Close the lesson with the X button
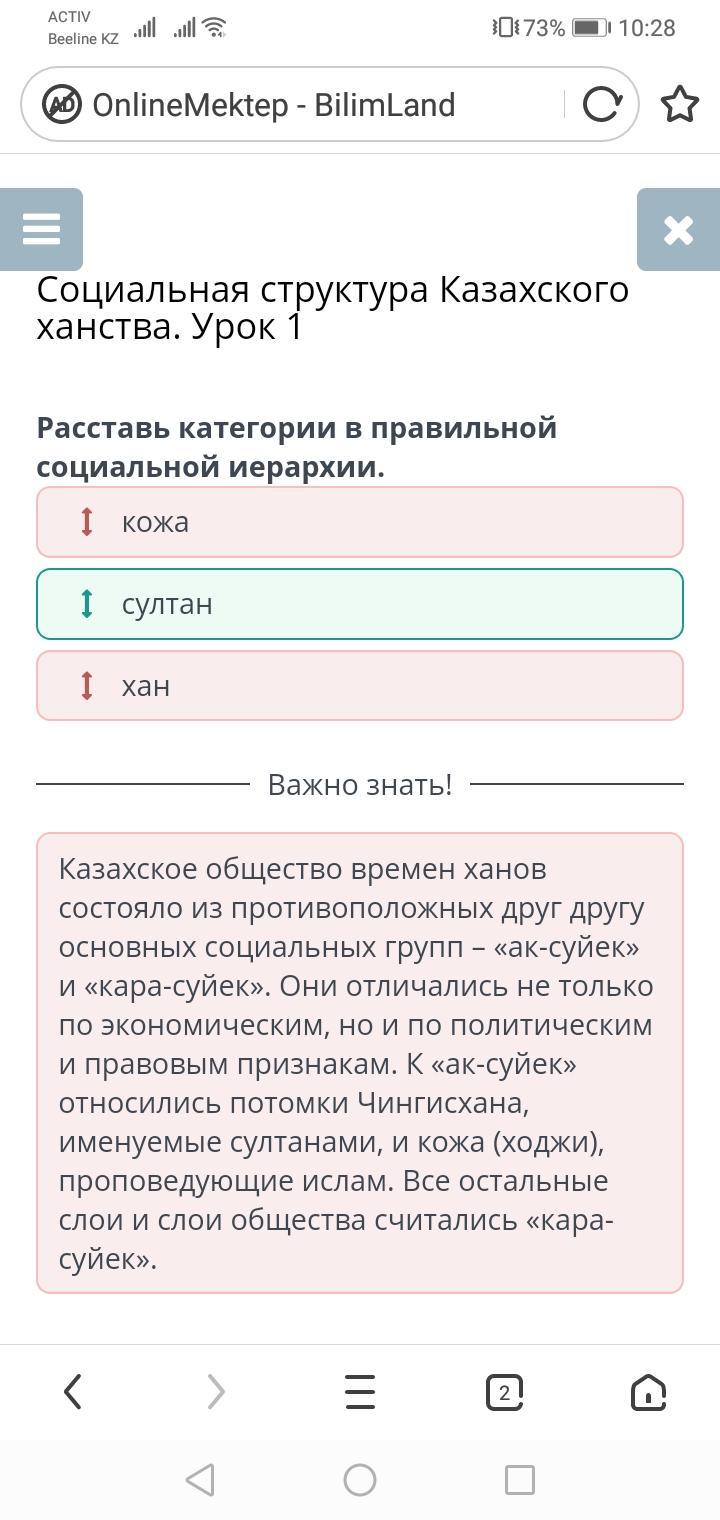The width and height of the screenshot is (720, 1520). click(x=678, y=230)
